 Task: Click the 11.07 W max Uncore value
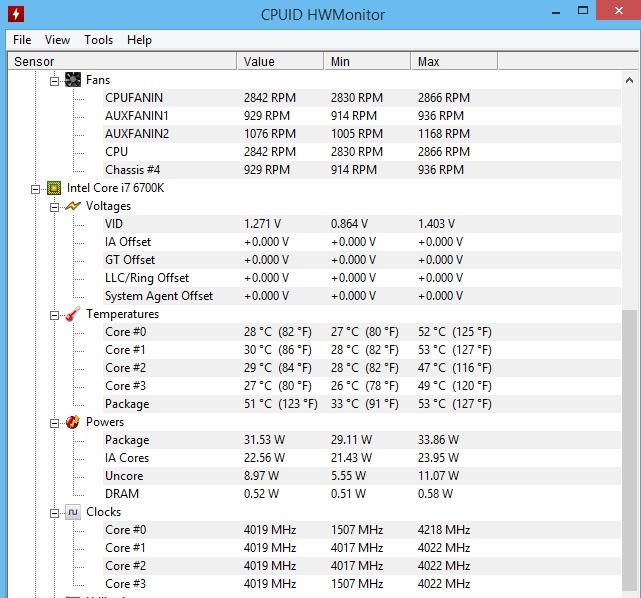(438, 476)
